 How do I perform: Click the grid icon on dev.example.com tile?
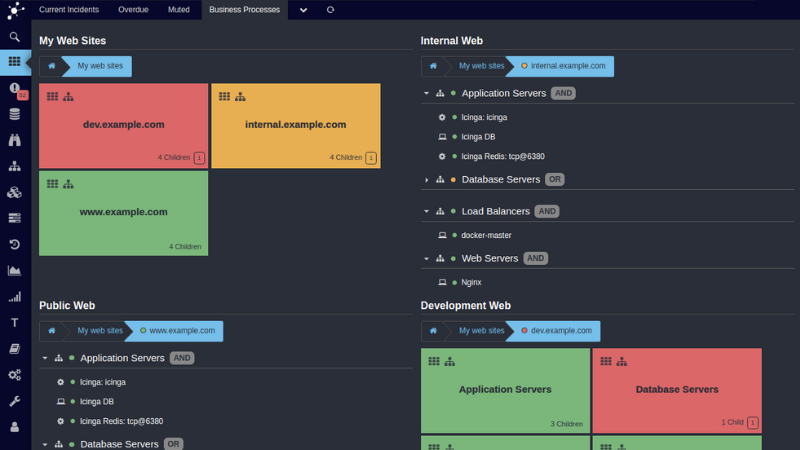click(53, 97)
